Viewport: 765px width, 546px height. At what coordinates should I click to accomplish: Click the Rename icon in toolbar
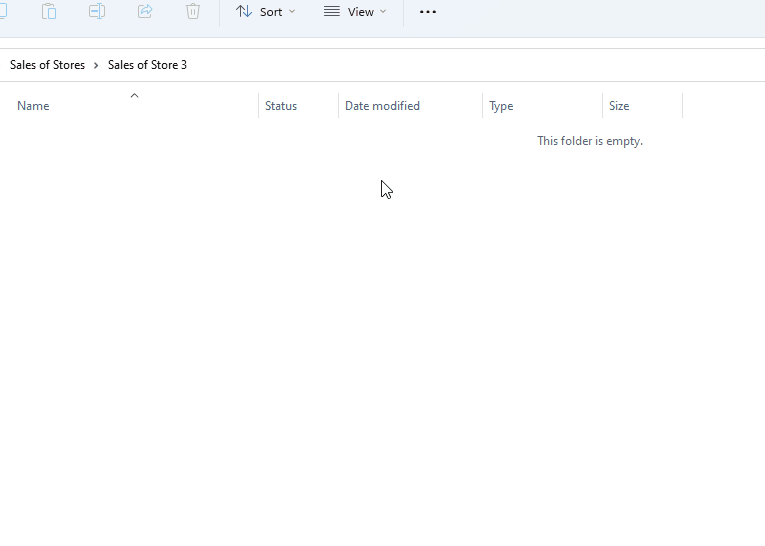97,12
